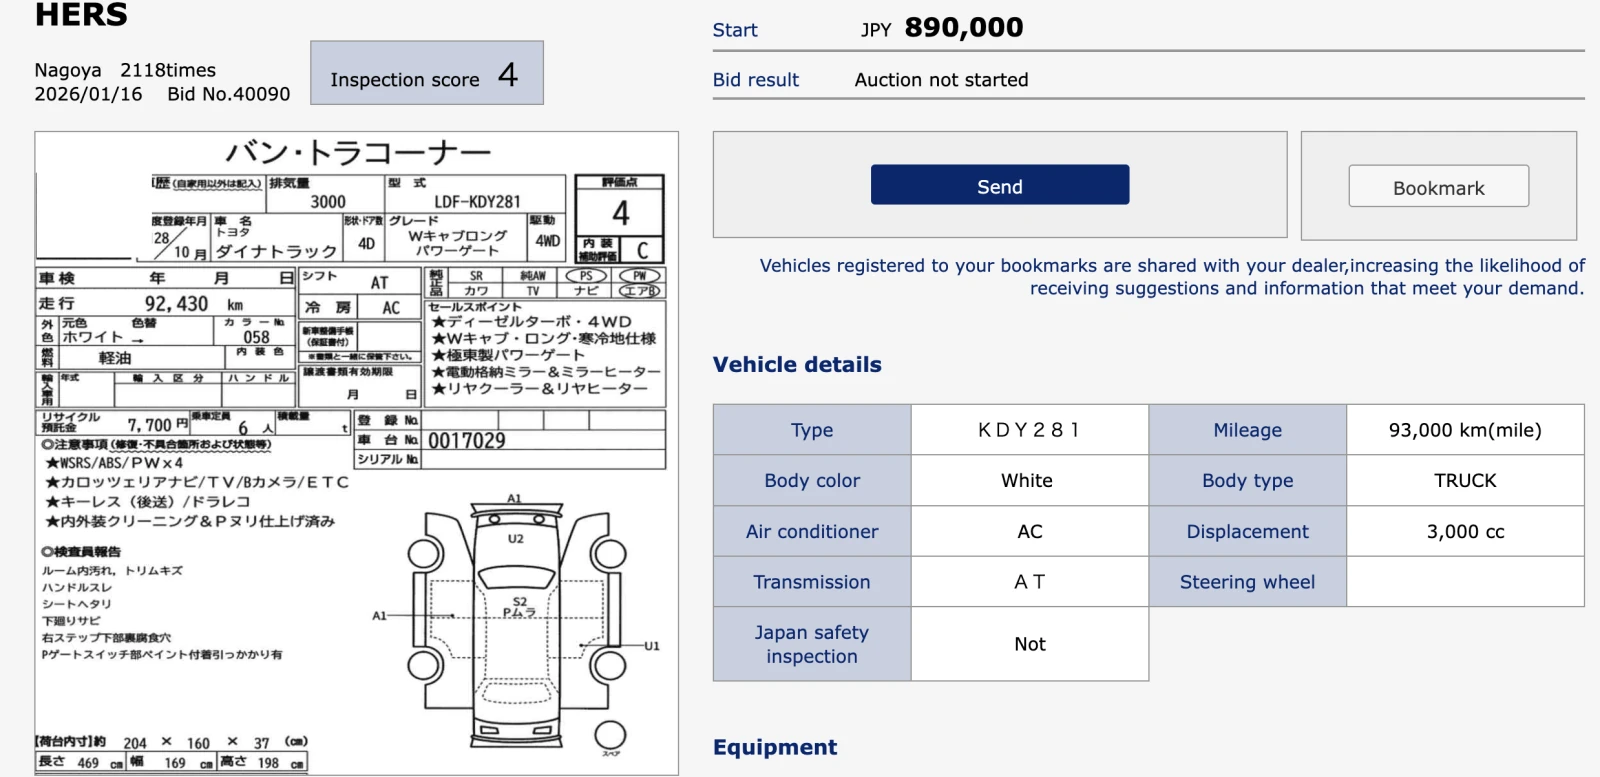Select the Body type value TRUCK
This screenshot has height=777, width=1600.
(x=1464, y=481)
